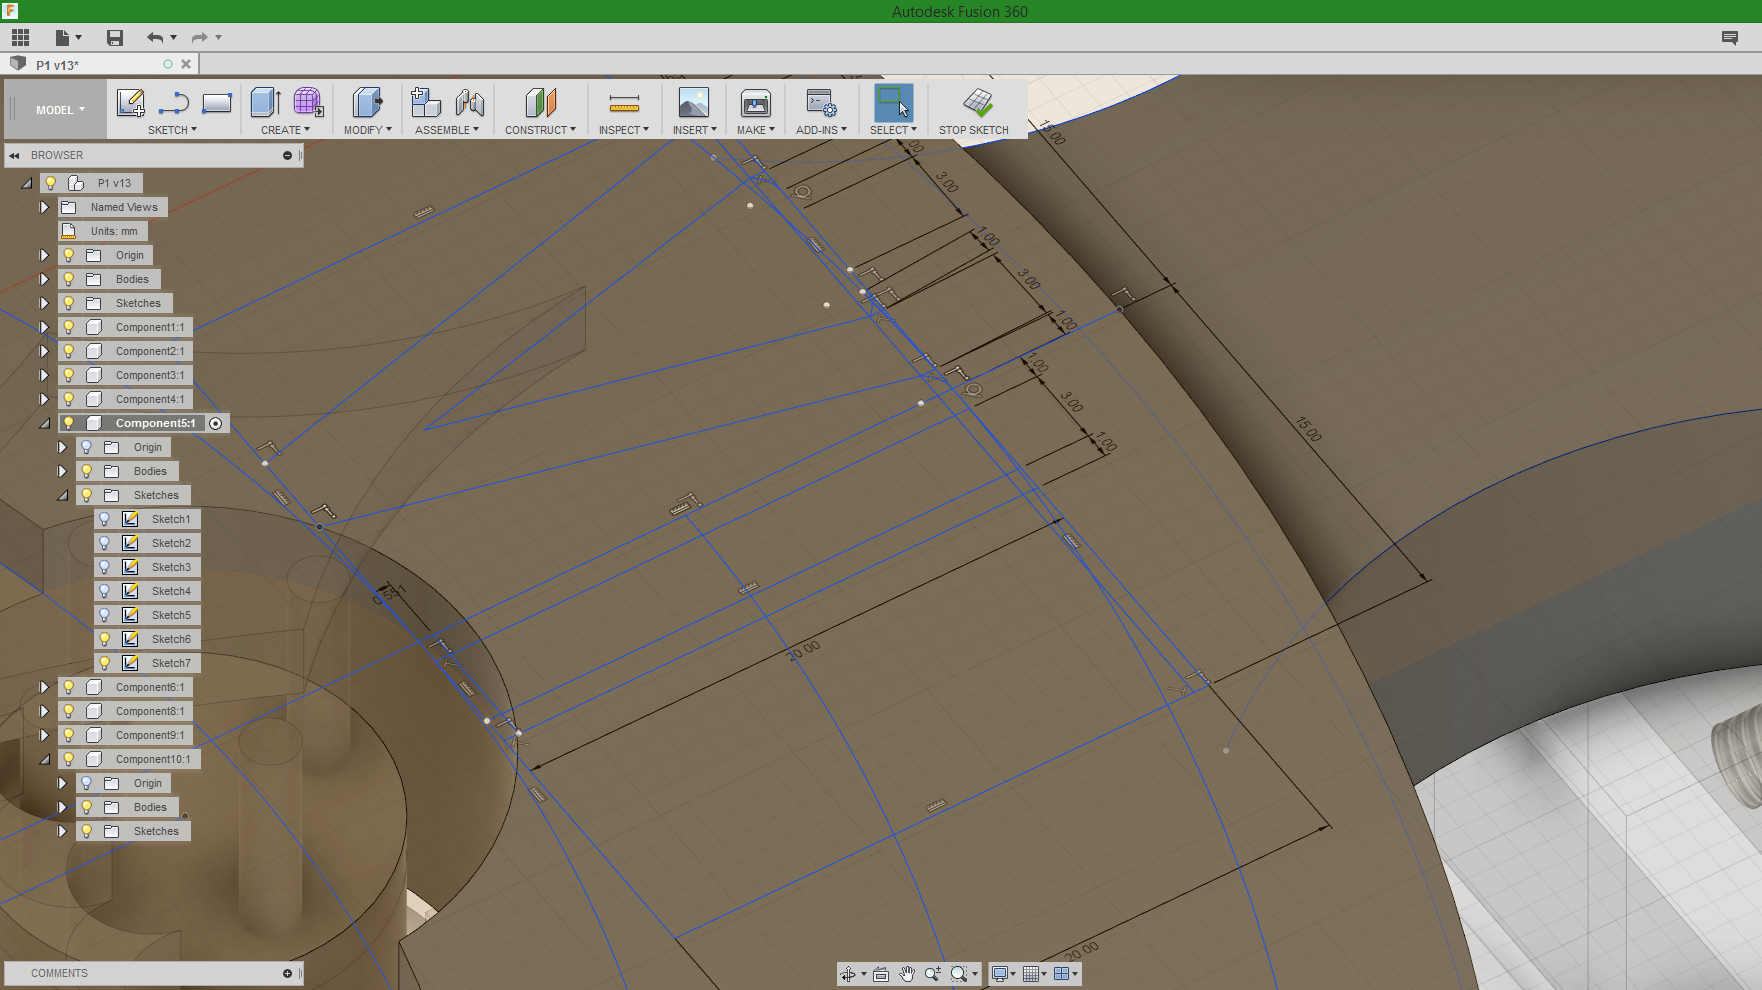This screenshot has height=990, width=1762.
Task: Select the Measure inspect icon
Action: point(624,103)
